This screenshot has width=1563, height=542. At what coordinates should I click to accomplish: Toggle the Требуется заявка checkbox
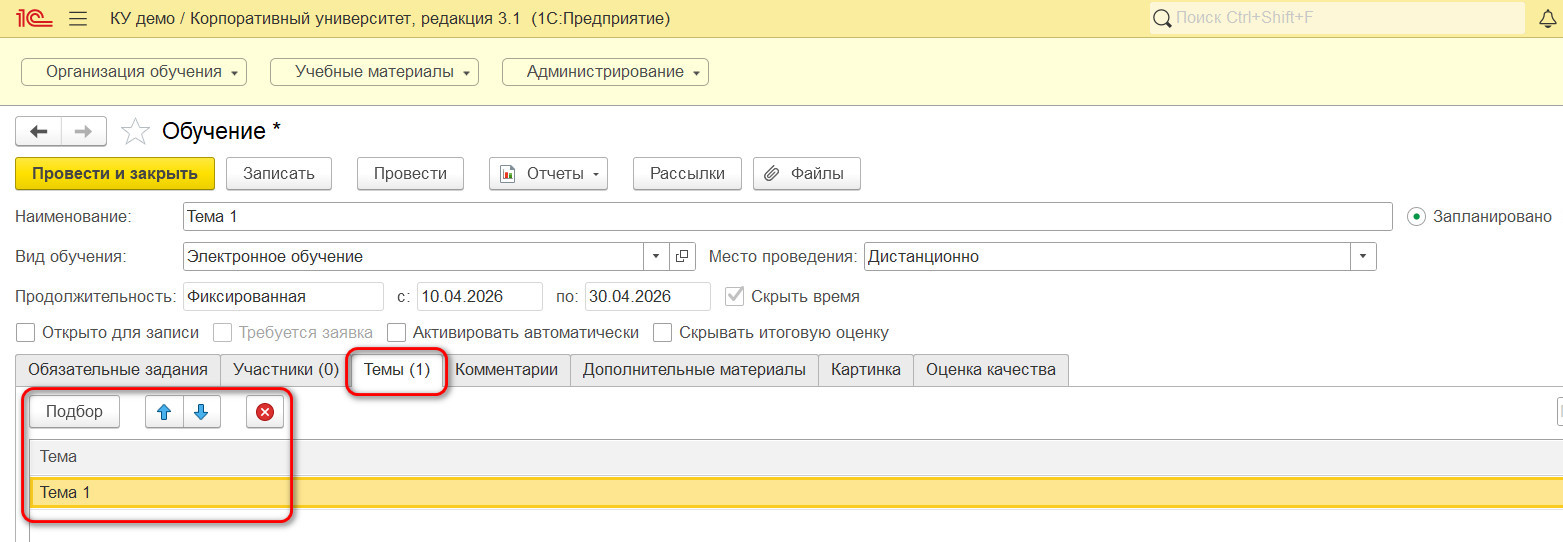(222, 332)
